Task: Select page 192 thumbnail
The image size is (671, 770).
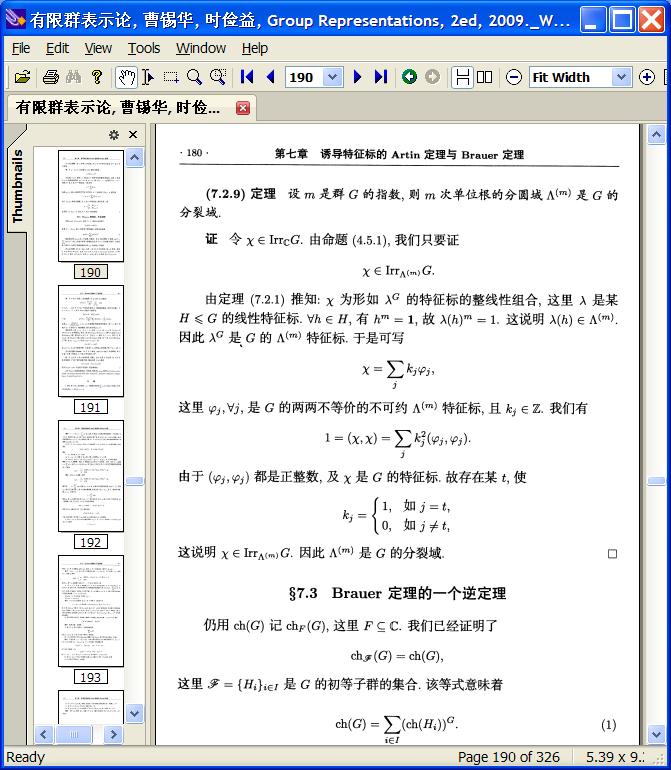Action: (x=91, y=476)
